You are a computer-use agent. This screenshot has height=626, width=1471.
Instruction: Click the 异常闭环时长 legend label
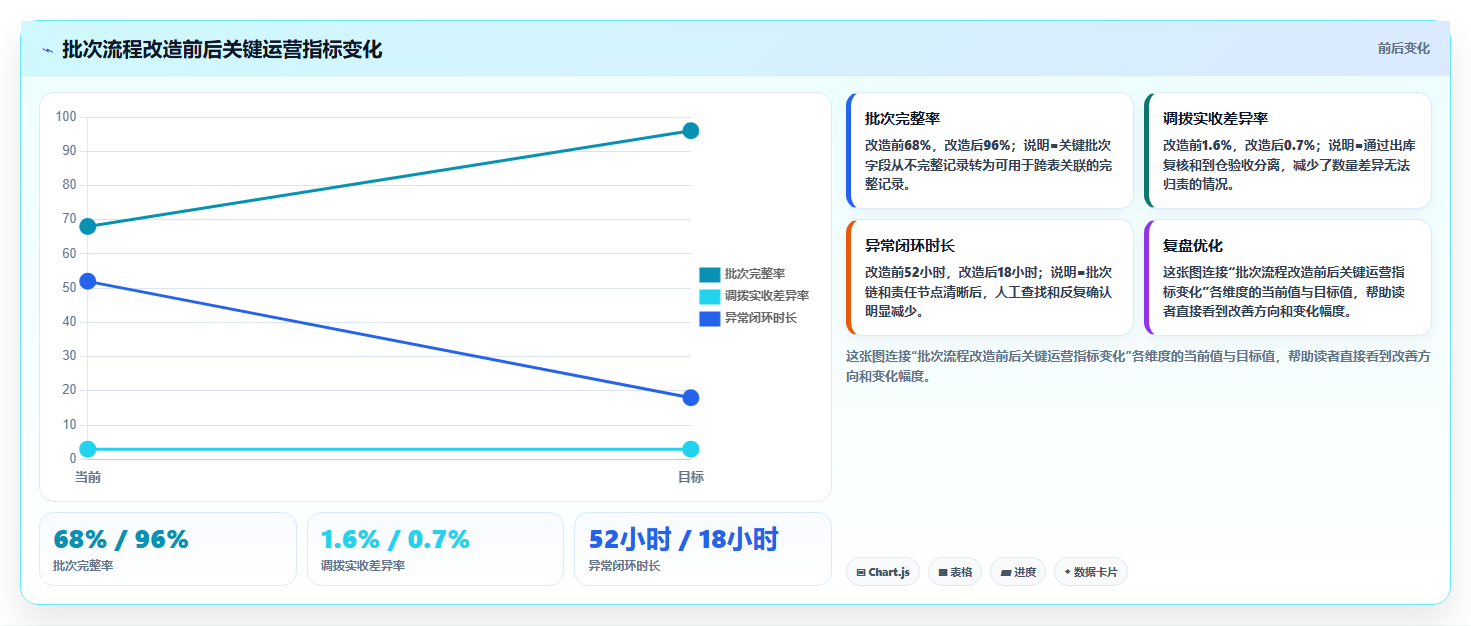761,318
